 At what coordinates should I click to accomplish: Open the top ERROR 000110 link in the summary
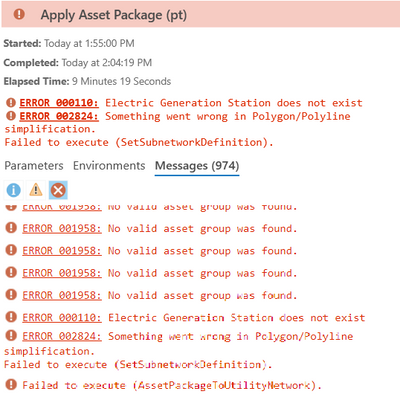pos(59,103)
